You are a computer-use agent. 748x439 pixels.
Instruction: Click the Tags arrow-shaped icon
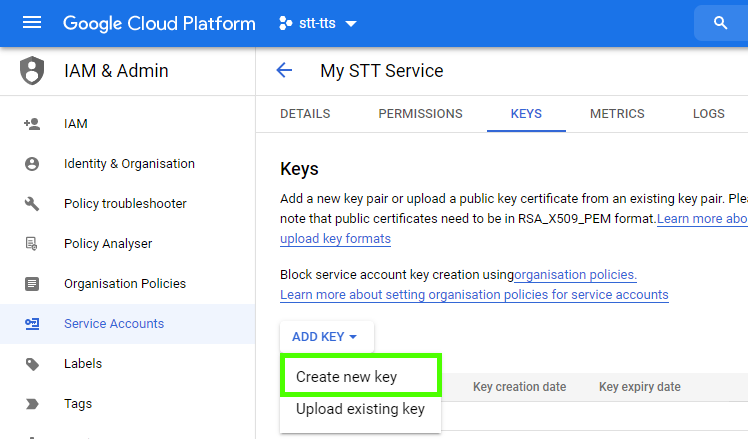32,404
